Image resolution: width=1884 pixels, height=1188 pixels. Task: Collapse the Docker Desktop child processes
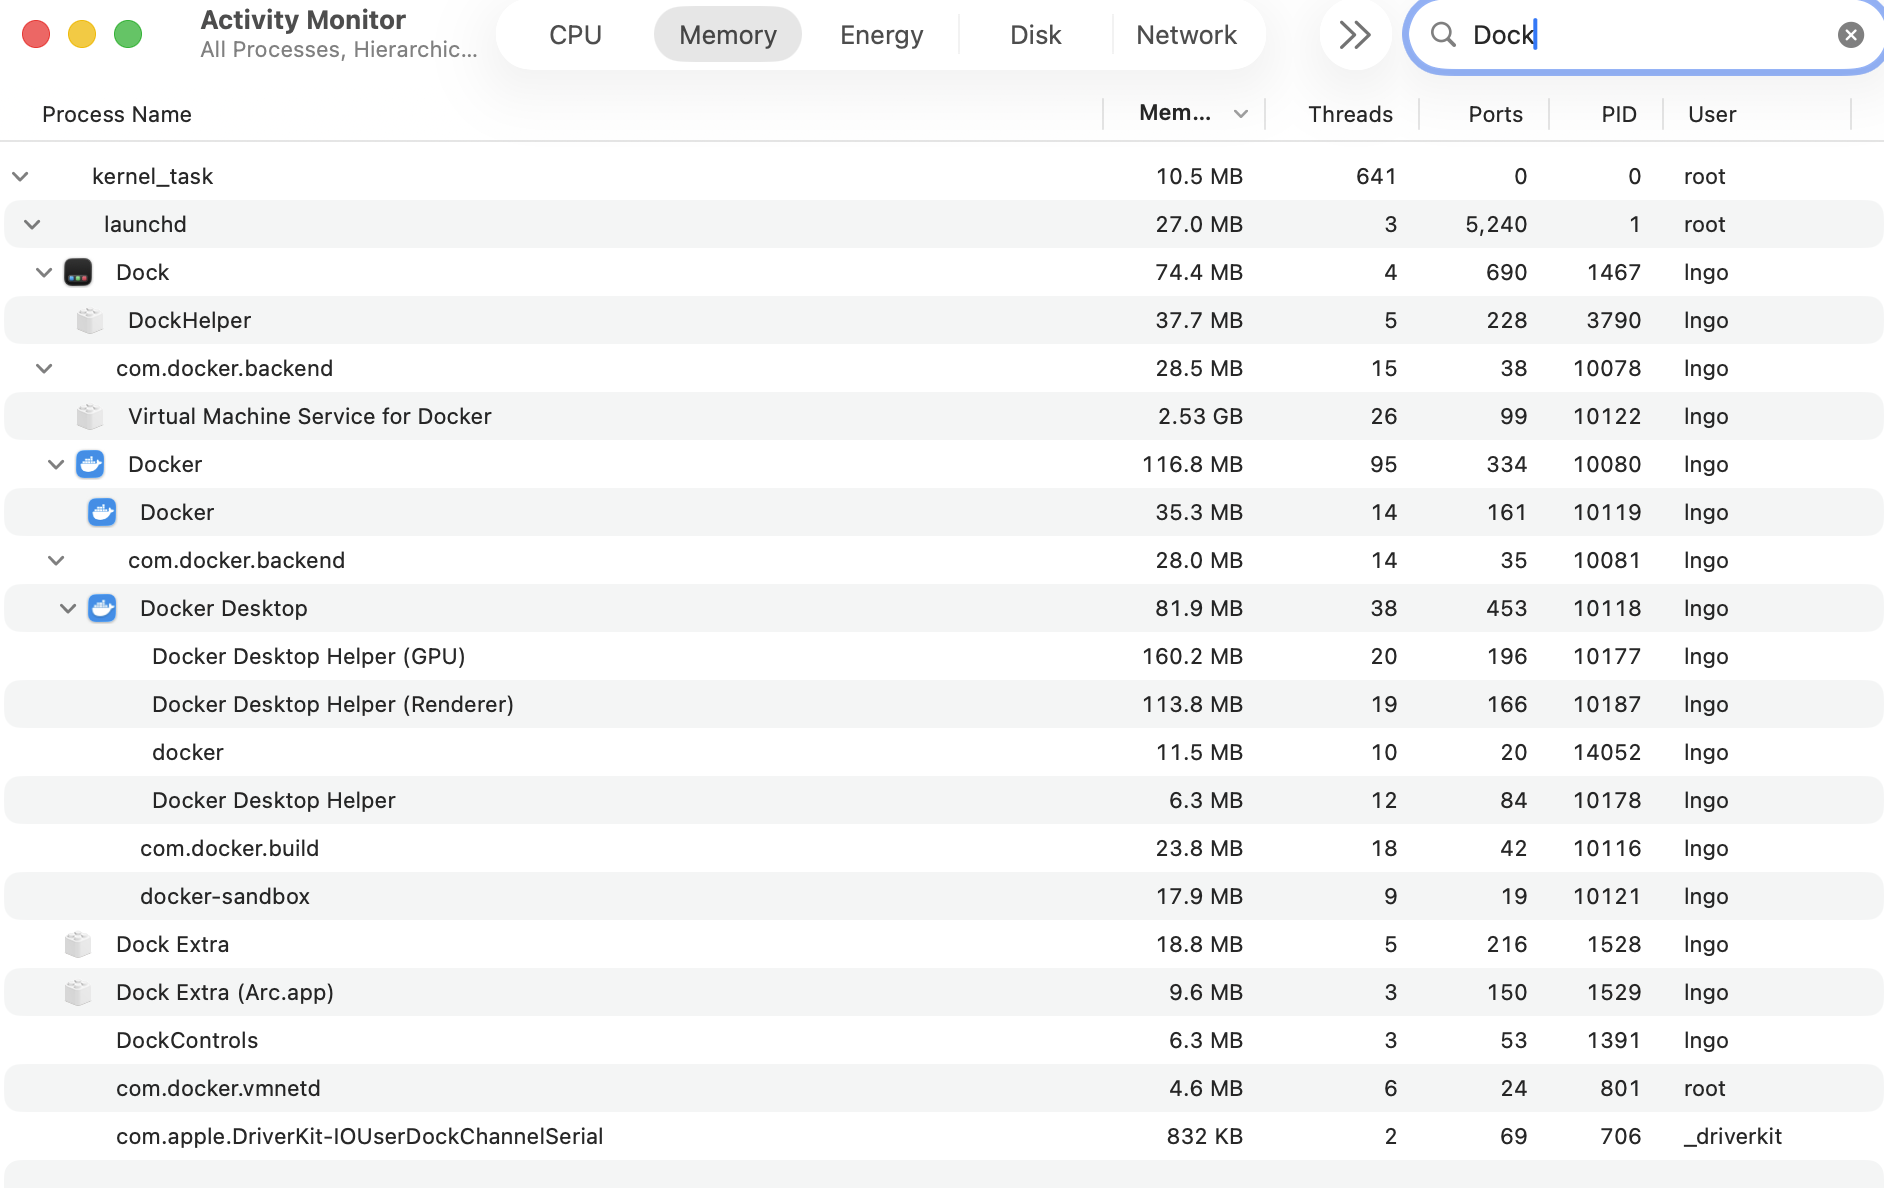click(68, 608)
